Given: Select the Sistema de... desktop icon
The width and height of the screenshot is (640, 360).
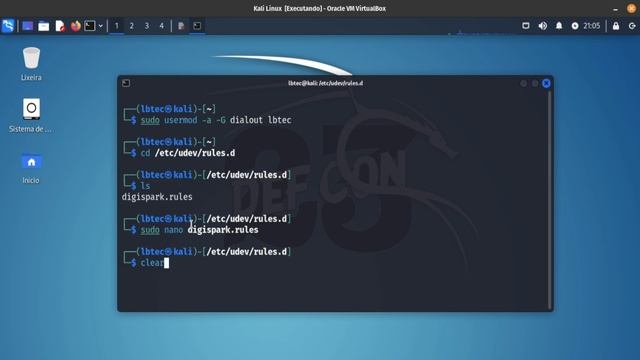Looking at the screenshot, I should tap(31, 115).
